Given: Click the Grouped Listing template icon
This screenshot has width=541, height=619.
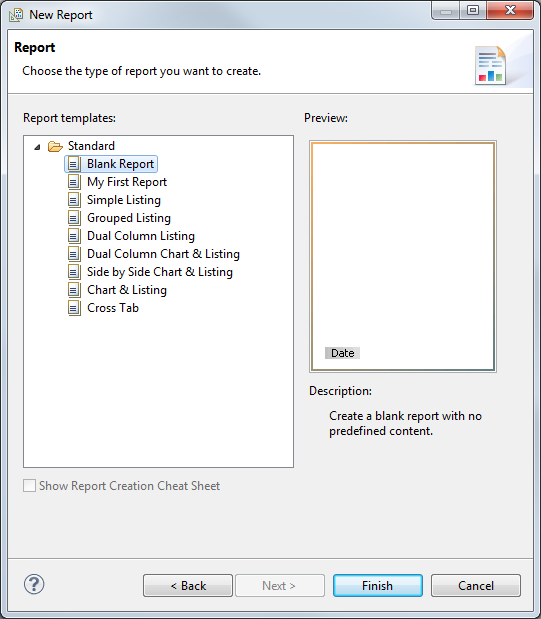Looking at the screenshot, I should click(x=74, y=218).
